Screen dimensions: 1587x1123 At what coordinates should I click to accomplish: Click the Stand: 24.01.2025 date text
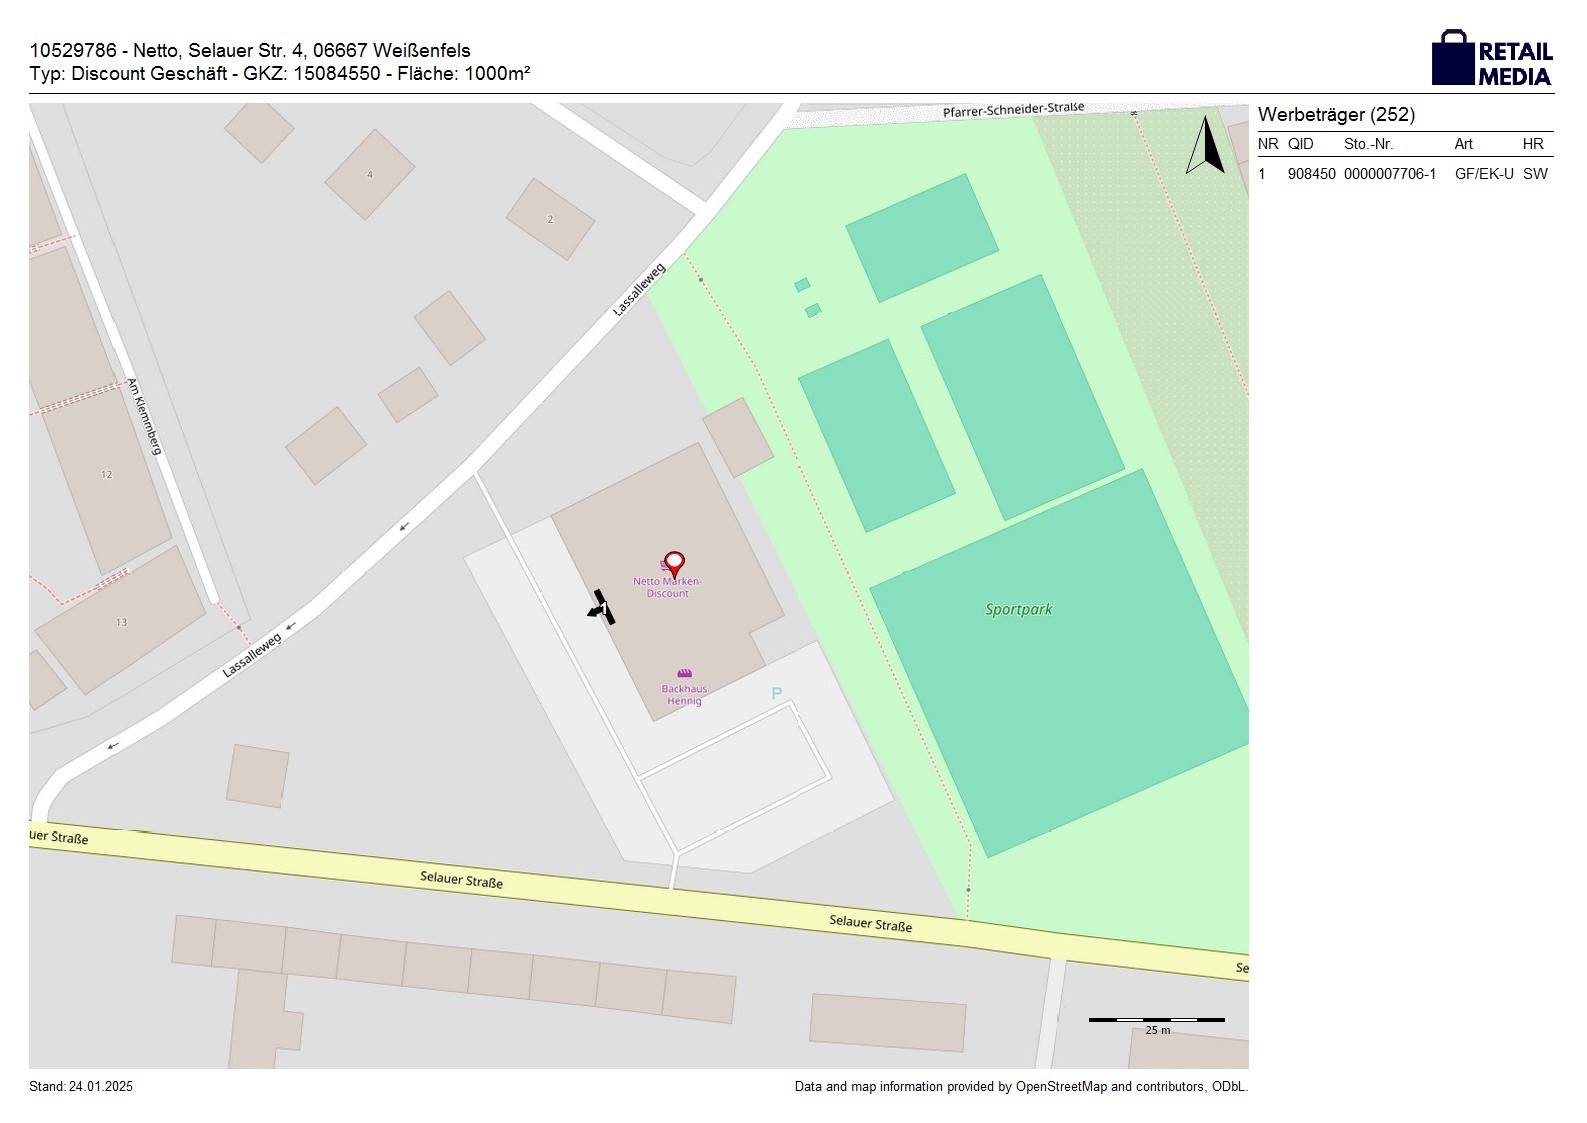pyautogui.click(x=81, y=1087)
